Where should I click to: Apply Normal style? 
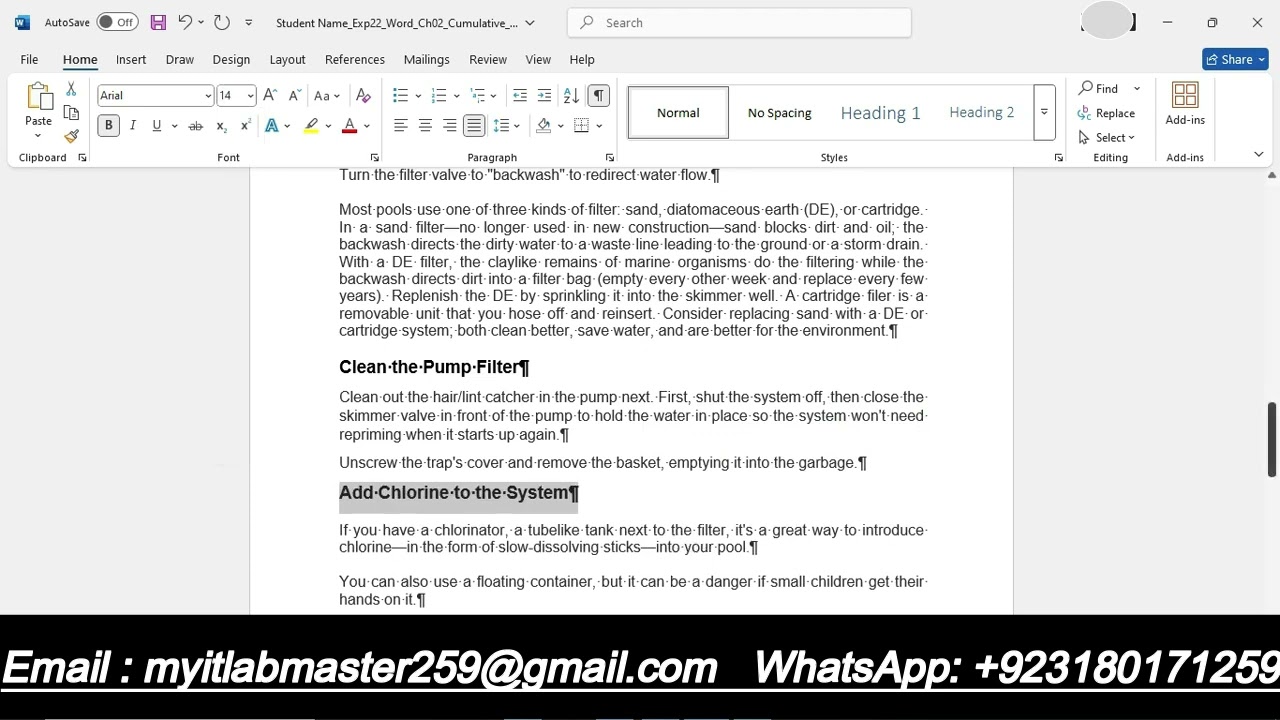(x=678, y=112)
